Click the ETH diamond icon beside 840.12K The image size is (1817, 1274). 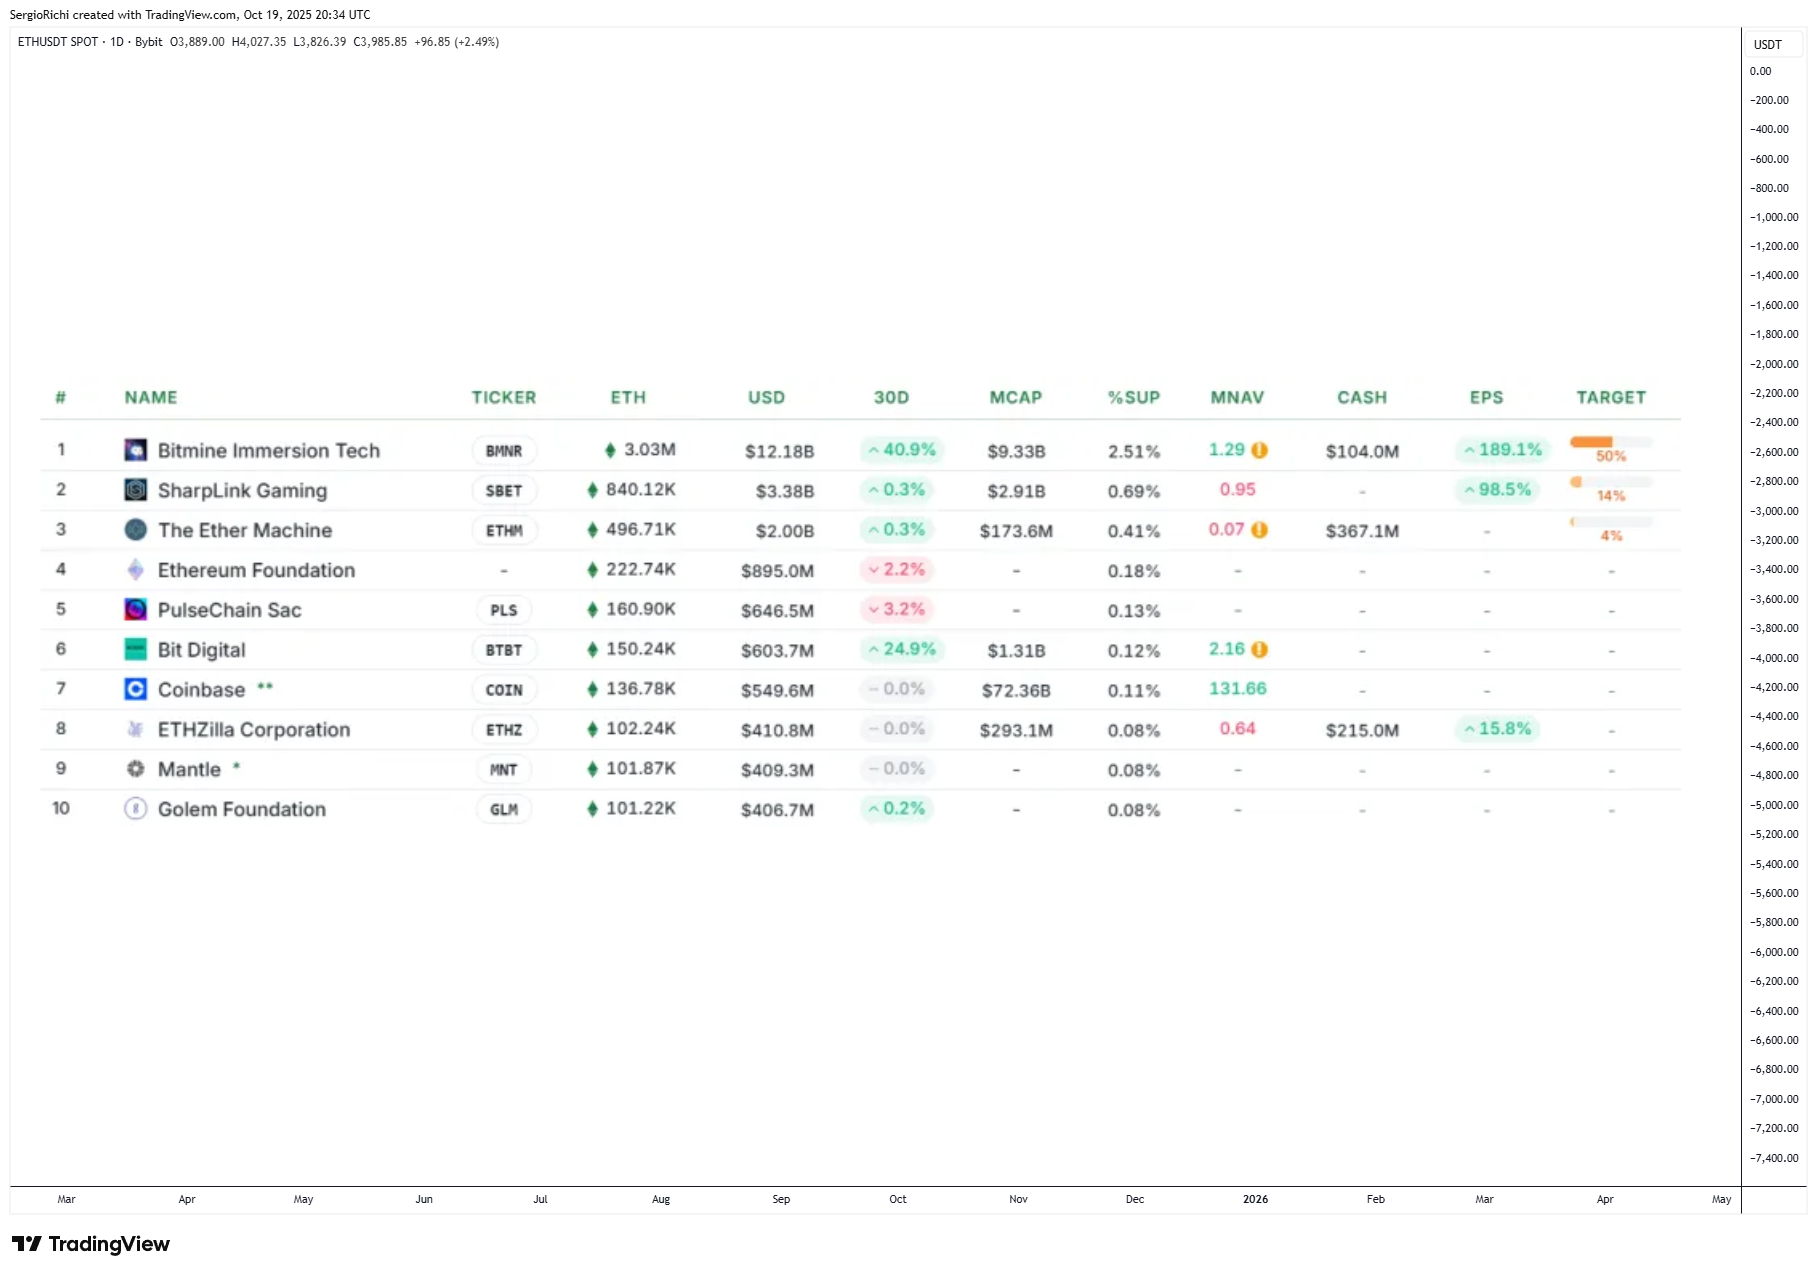(x=592, y=490)
